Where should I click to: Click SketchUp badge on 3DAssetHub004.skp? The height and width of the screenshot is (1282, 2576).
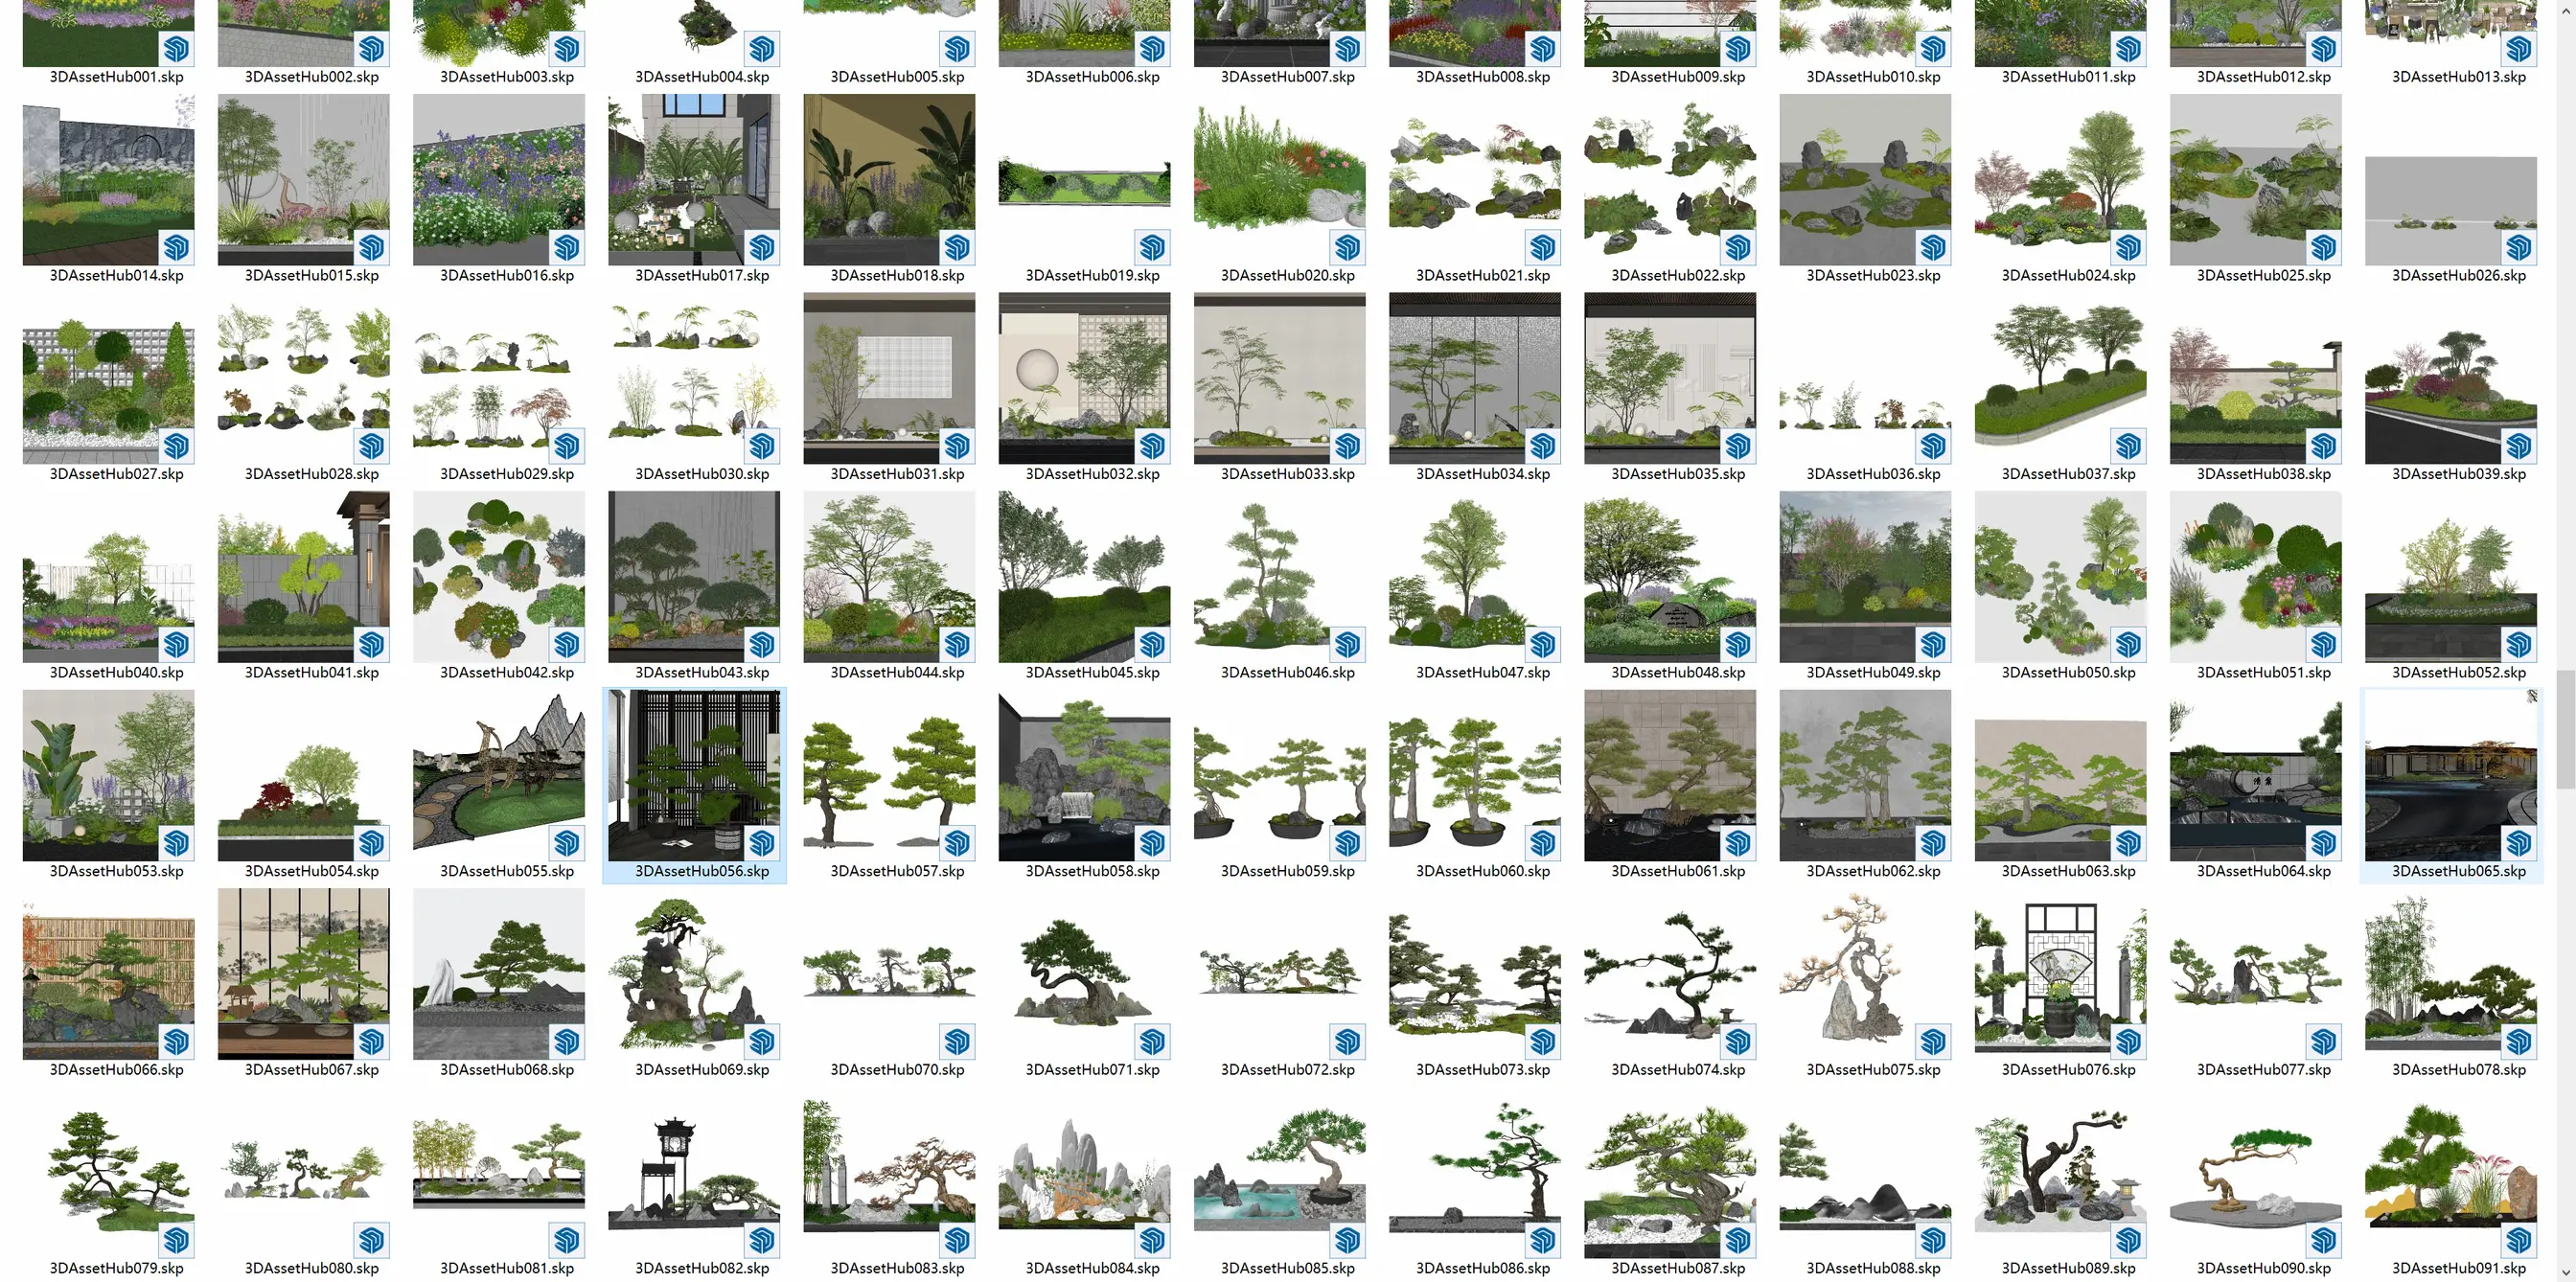click(762, 49)
